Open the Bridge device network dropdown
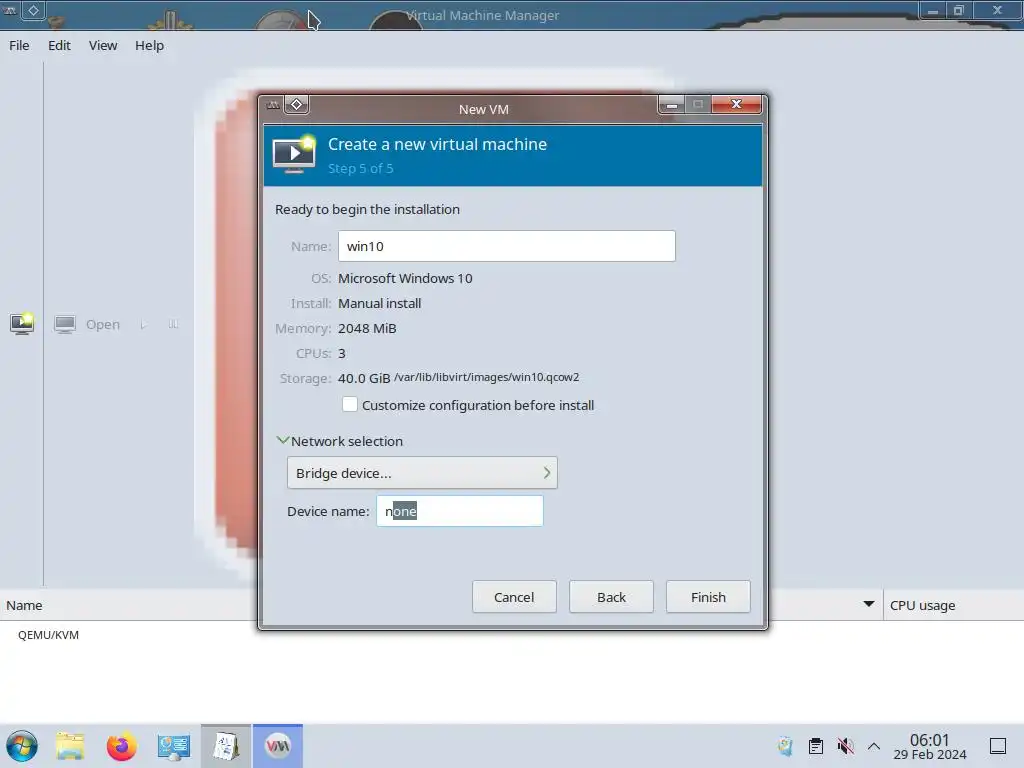The image size is (1024, 768). (x=422, y=473)
